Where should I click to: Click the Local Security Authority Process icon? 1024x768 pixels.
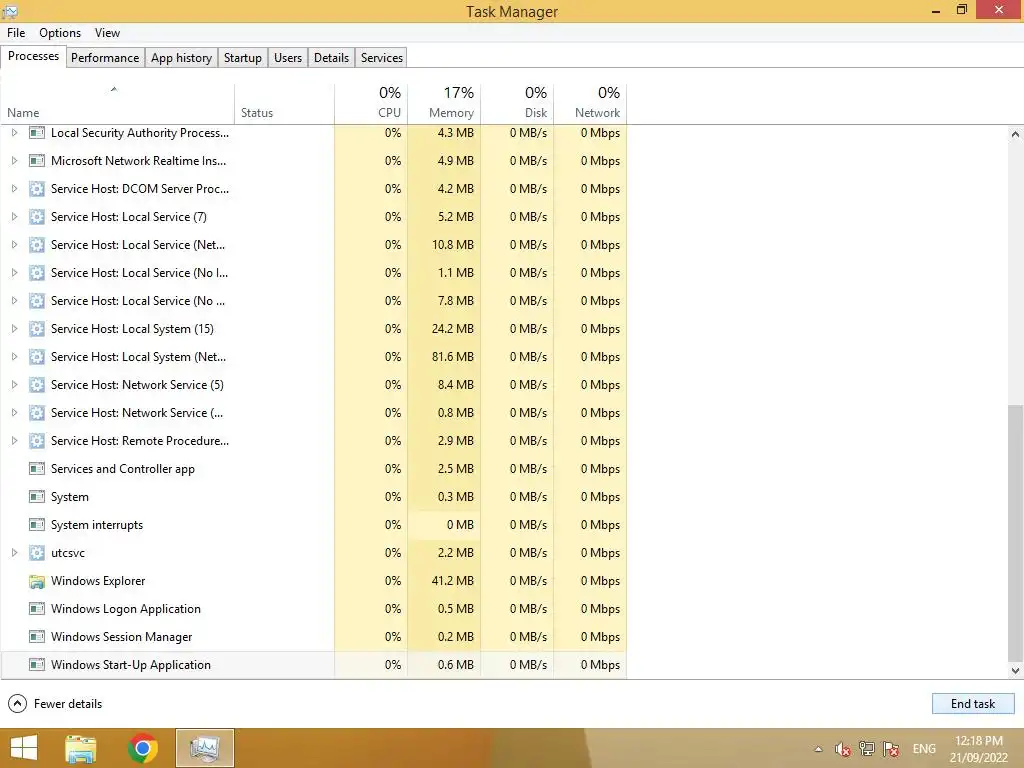37,133
